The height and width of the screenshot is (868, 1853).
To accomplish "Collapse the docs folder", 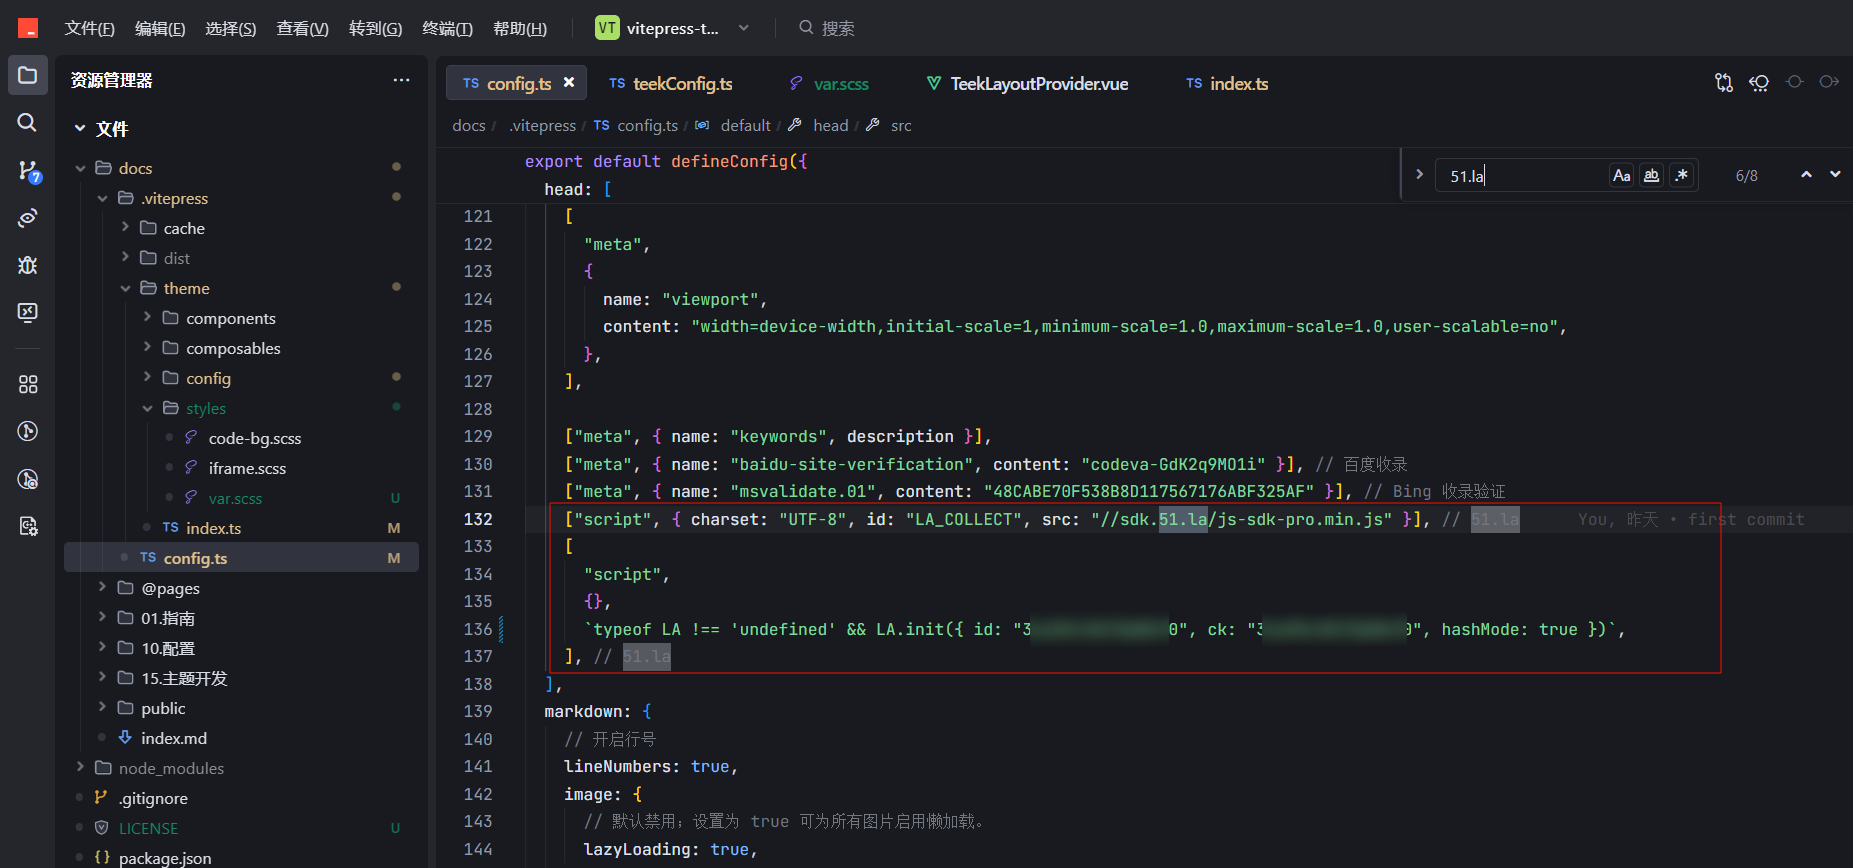I will pos(80,168).
